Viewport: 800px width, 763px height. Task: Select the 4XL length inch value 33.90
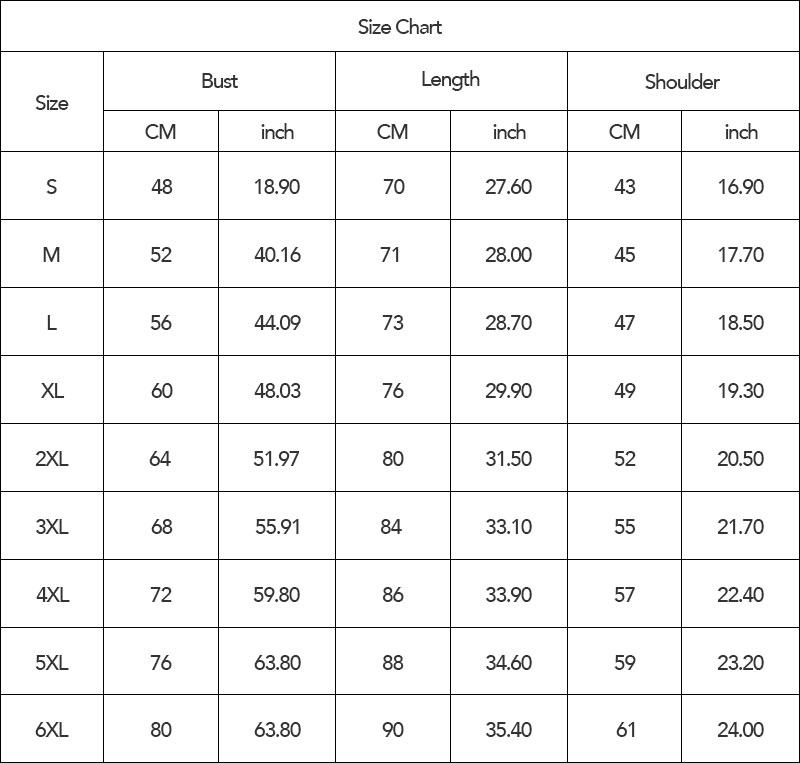tap(508, 595)
